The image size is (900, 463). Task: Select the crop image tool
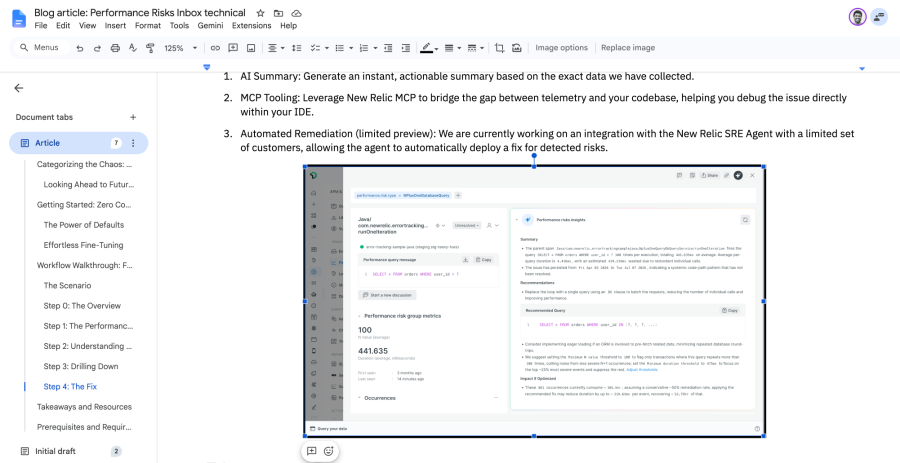tap(499, 48)
